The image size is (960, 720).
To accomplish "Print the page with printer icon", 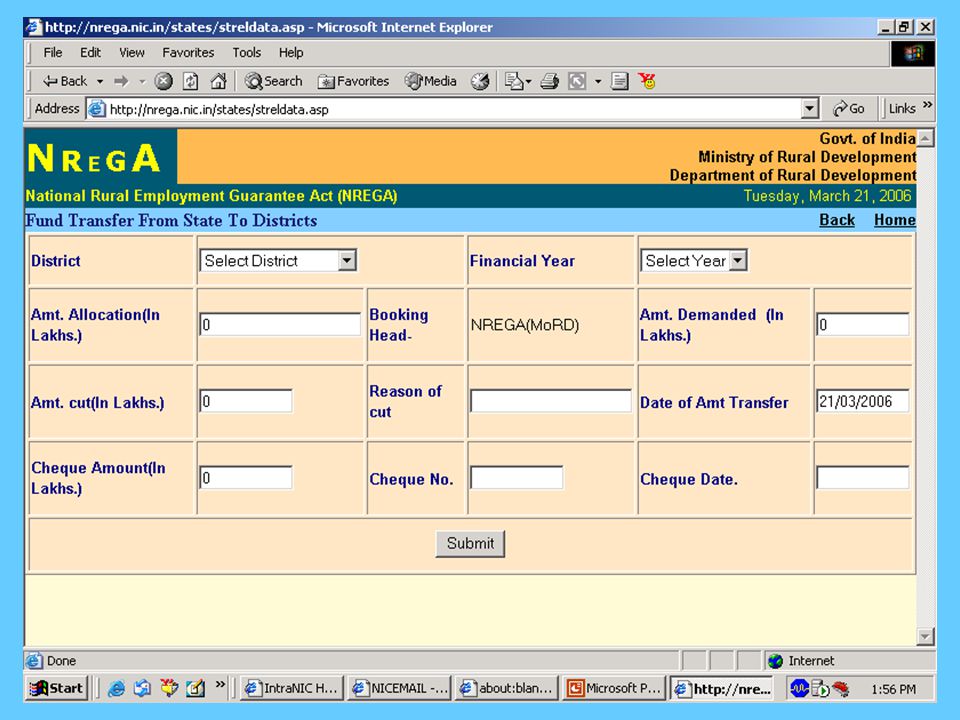I will (549, 81).
